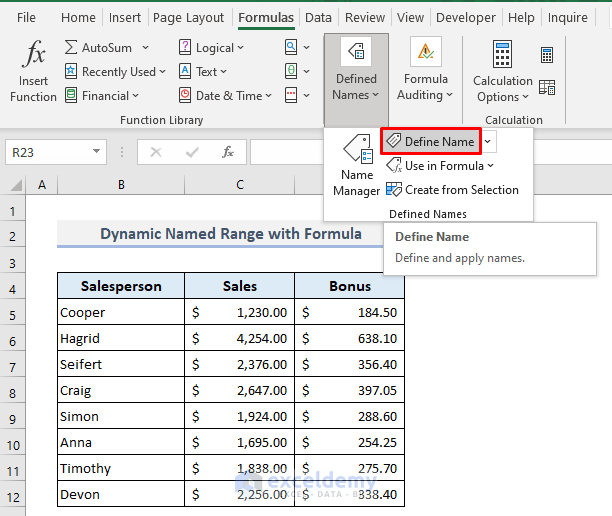Expand the Name Box dropdown arrow

click(x=96, y=151)
